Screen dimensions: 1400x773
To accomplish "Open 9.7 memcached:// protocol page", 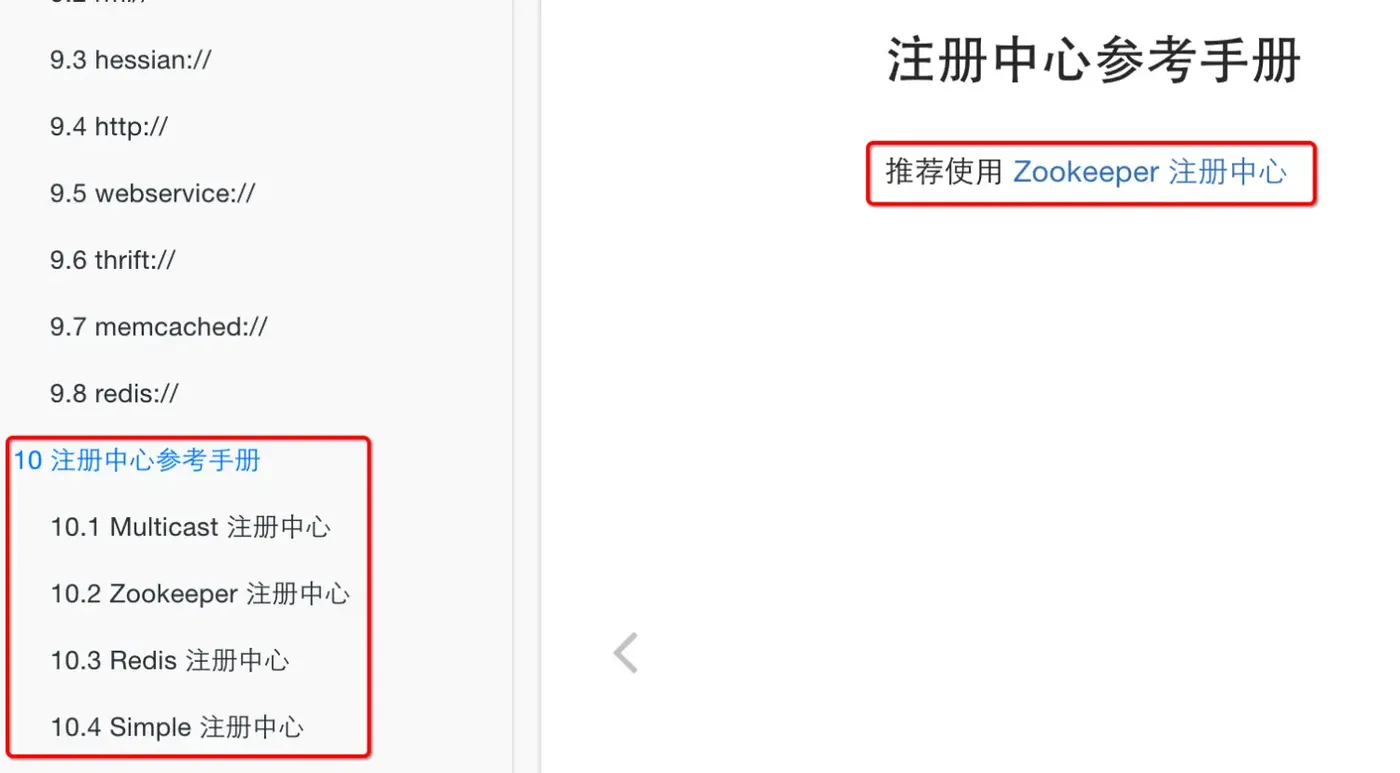I will pos(159,327).
